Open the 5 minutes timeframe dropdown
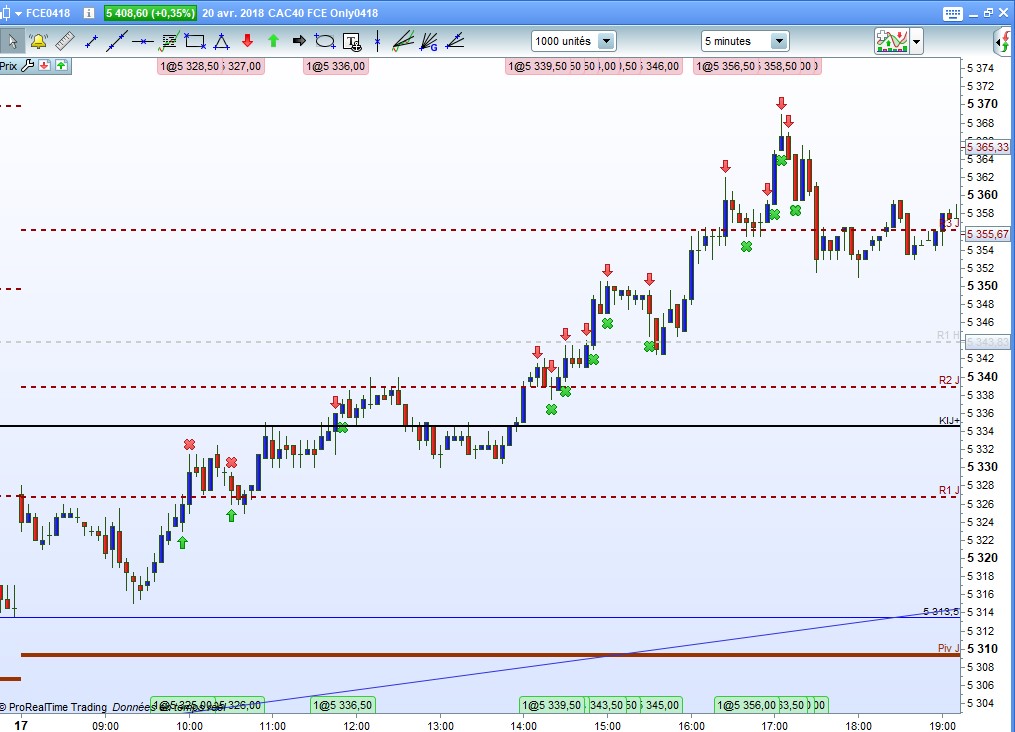Image resolution: width=1015 pixels, height=732 pixels. pyautogui.click(x=744, y=41)
